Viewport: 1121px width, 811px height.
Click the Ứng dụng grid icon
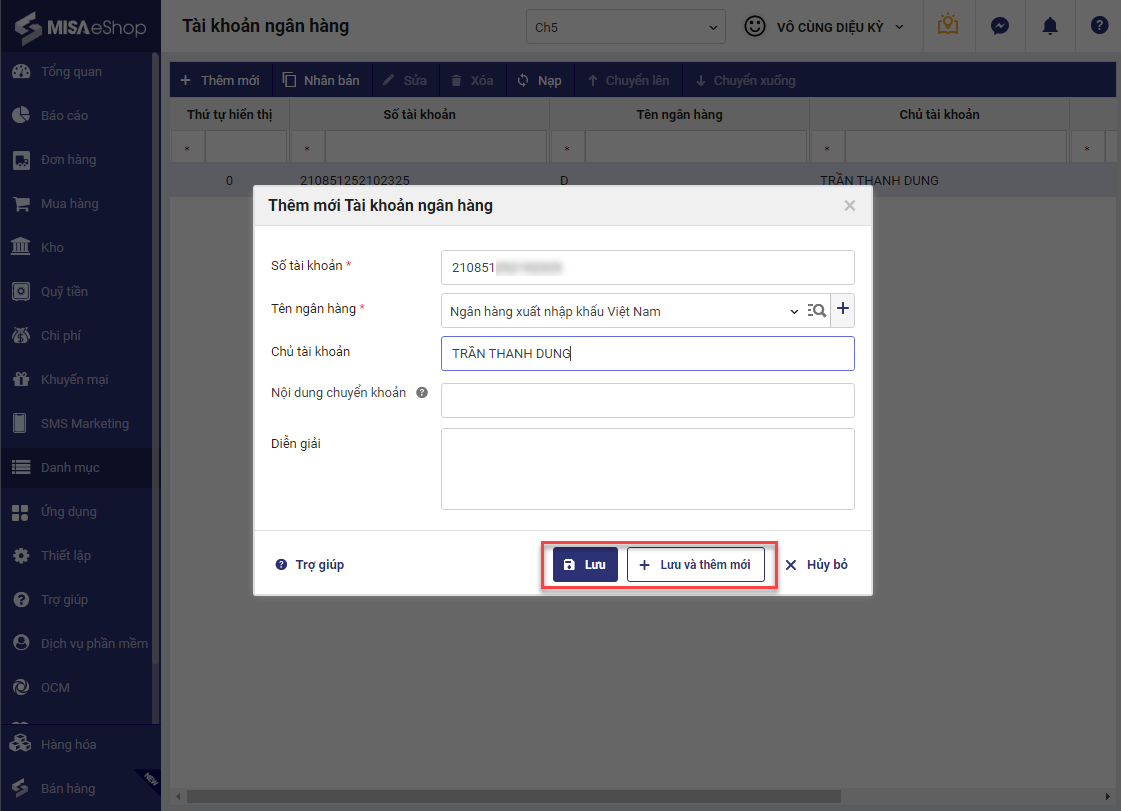coord(21,512)
